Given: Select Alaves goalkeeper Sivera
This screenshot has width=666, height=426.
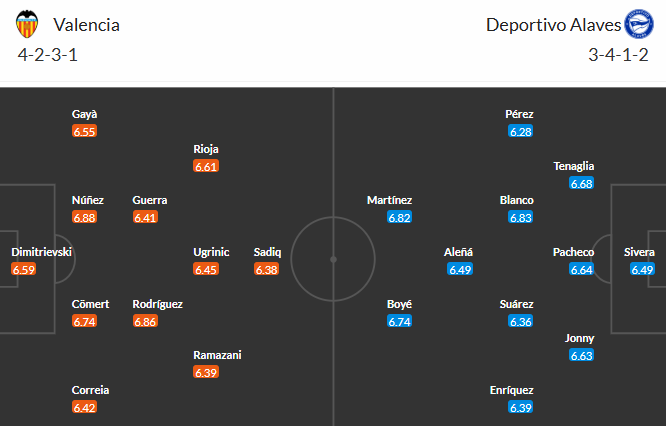Looking at the screenshot, I should 638,252.
